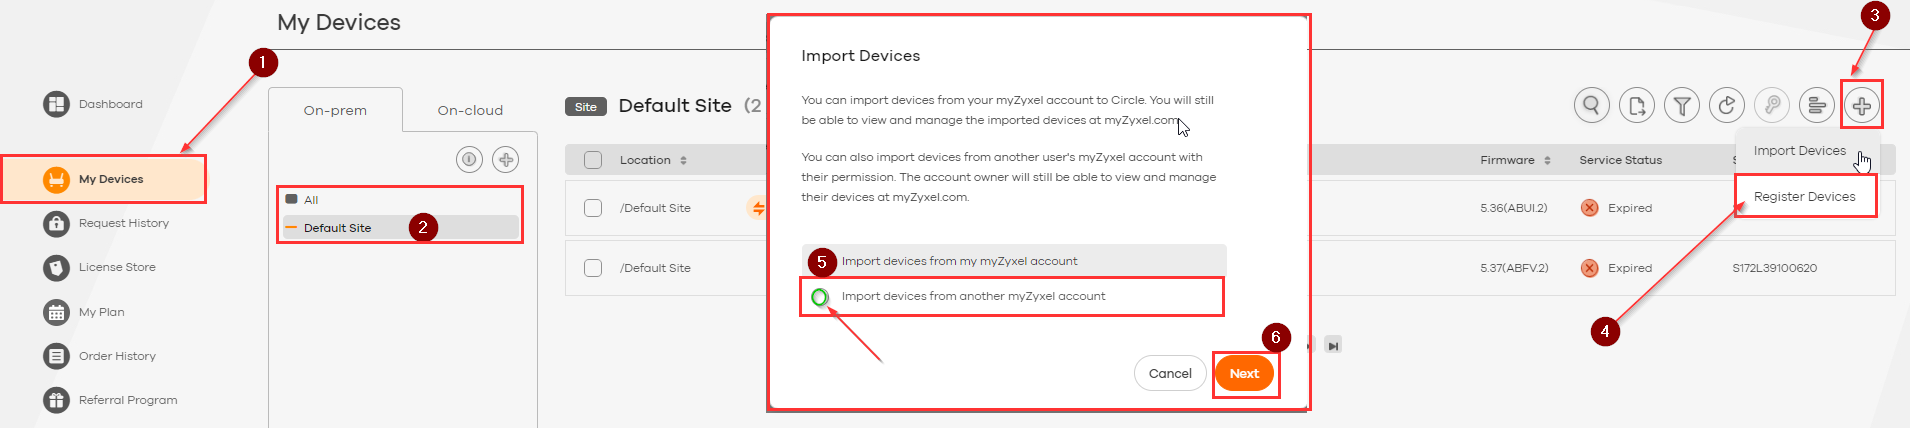
Task: Open the filter funnel icon
Action: click(1682, 105)
